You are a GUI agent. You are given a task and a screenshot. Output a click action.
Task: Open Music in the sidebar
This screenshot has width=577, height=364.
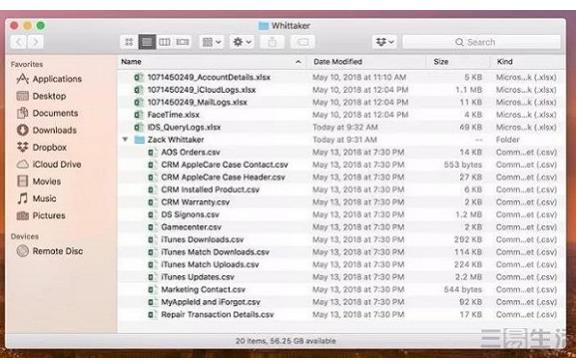37,199
